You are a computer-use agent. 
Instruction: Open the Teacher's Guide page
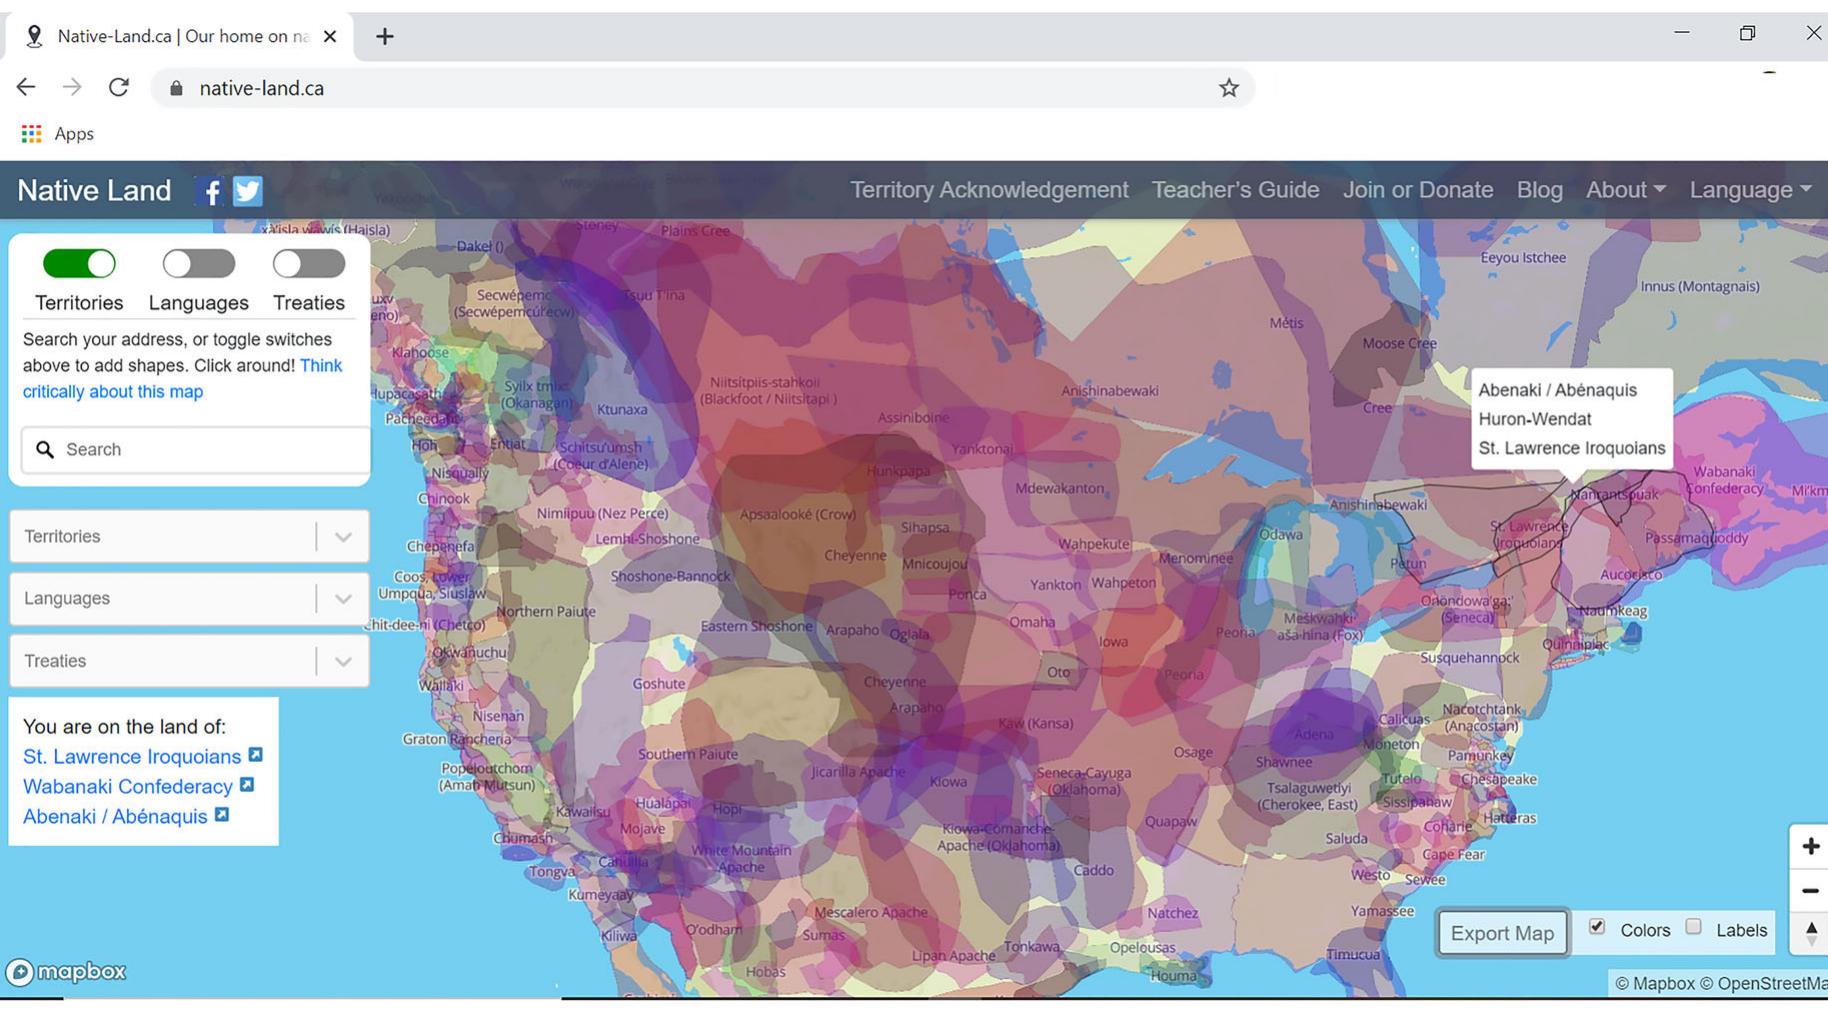click(x=1235, y=190)
